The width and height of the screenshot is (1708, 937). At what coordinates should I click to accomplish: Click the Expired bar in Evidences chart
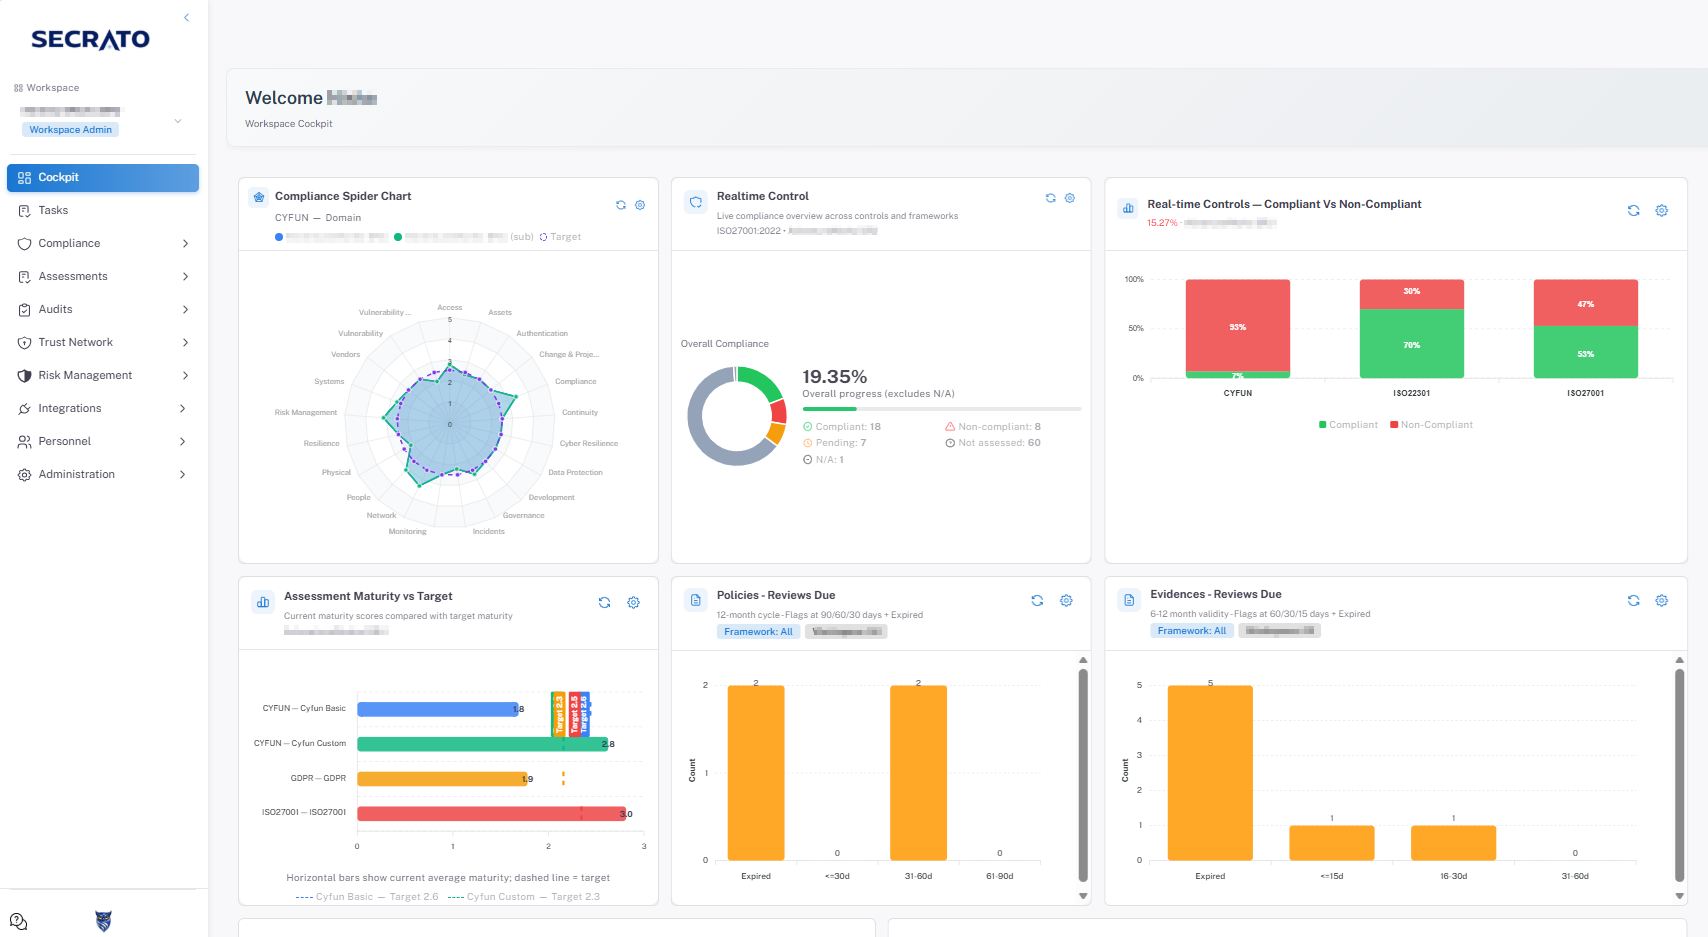tap(1210, 773)
